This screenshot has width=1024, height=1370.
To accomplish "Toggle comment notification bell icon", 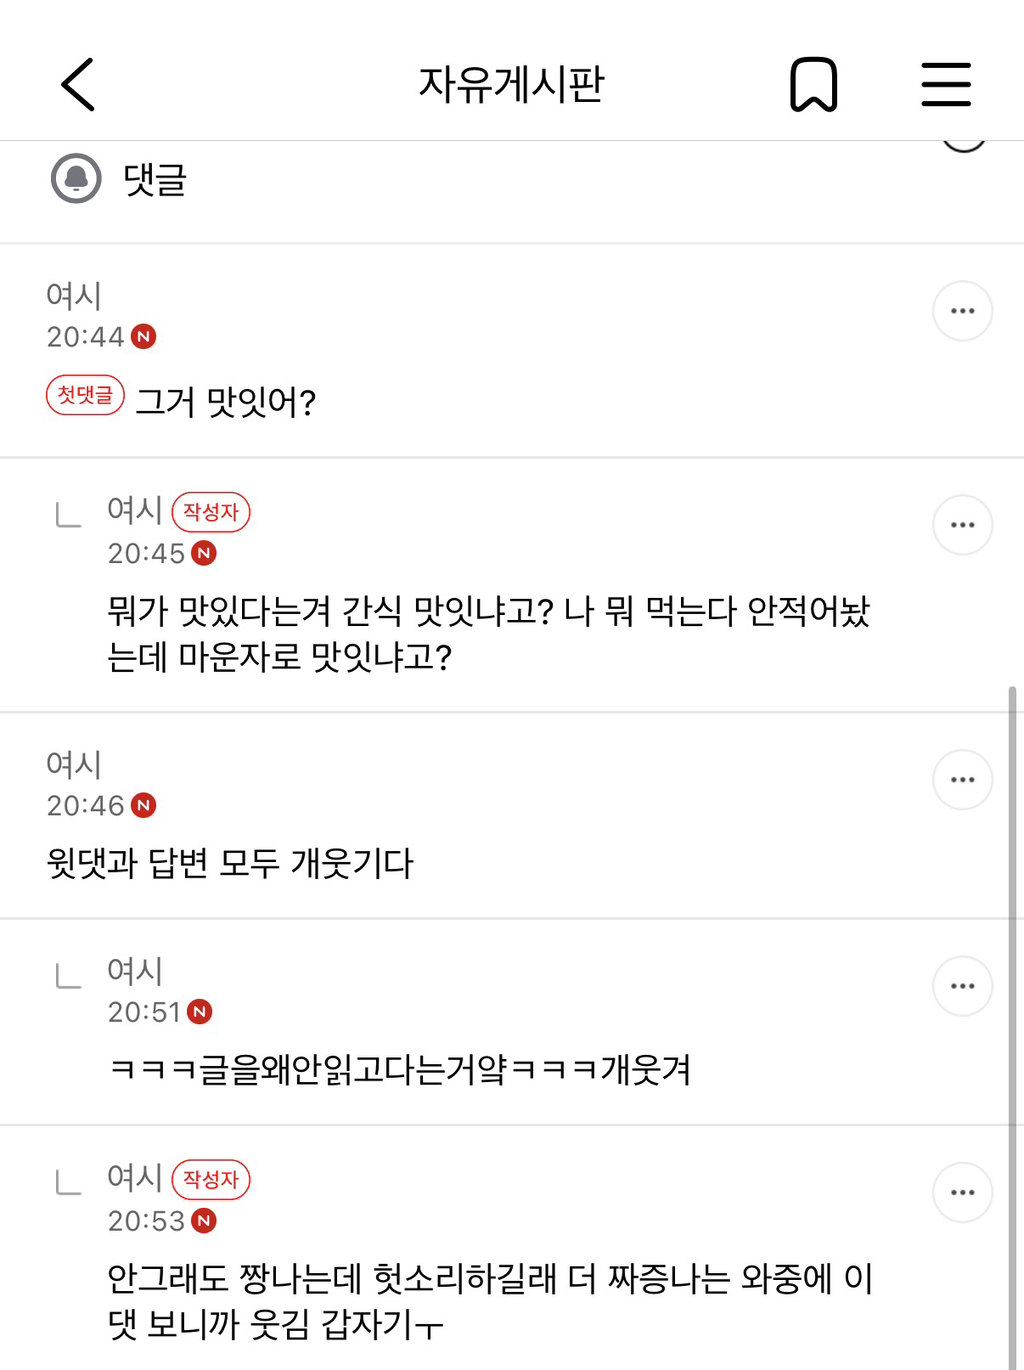I will 76,179.
